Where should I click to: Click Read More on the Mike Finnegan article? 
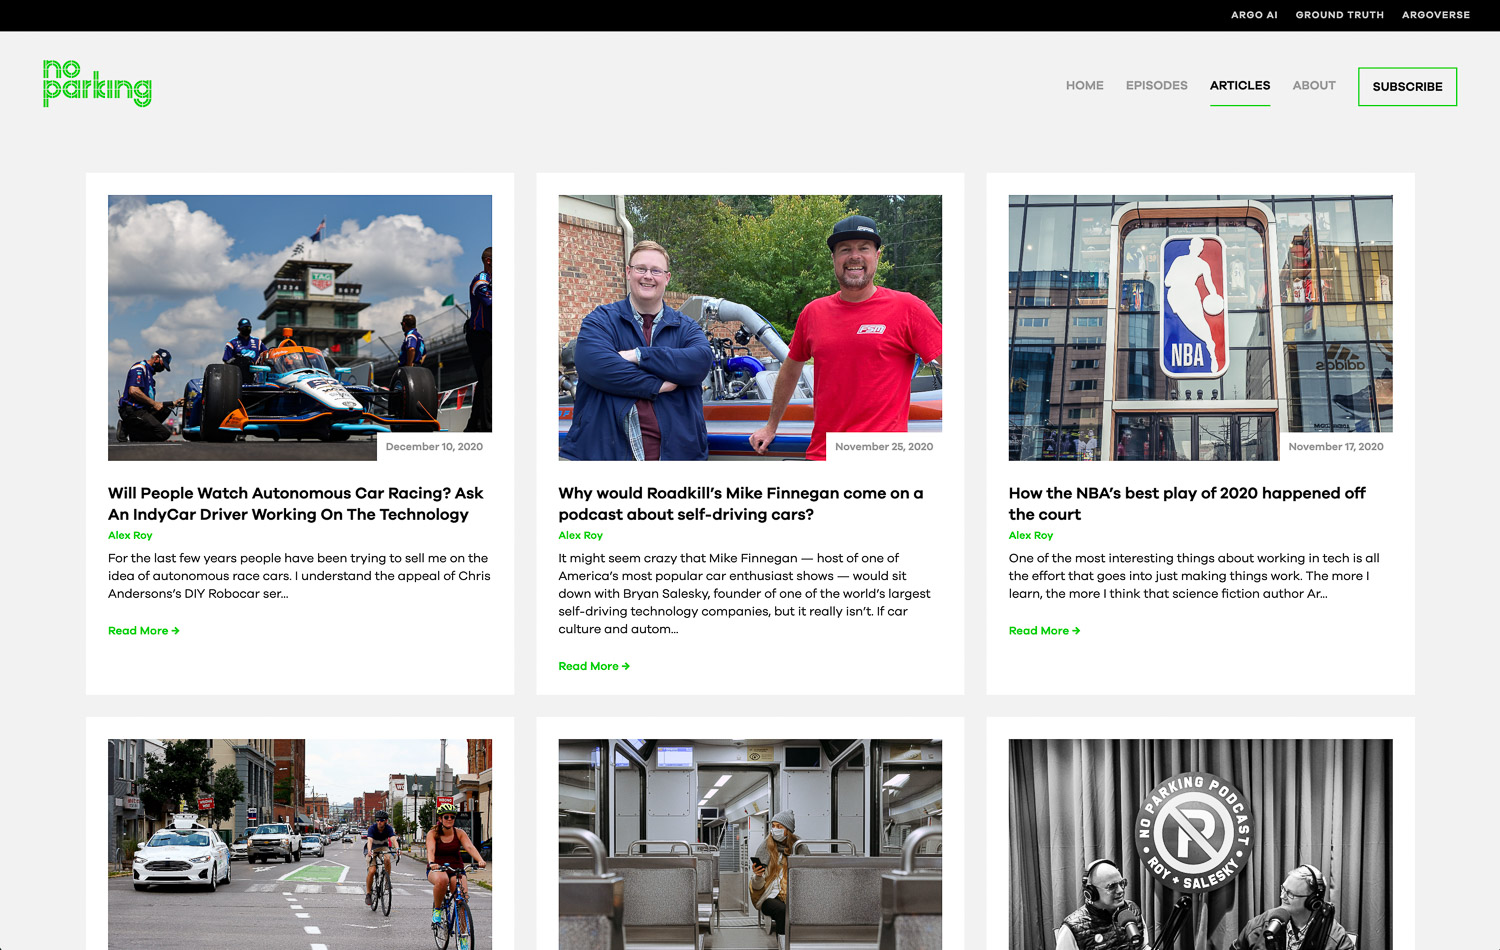(594, 666)
